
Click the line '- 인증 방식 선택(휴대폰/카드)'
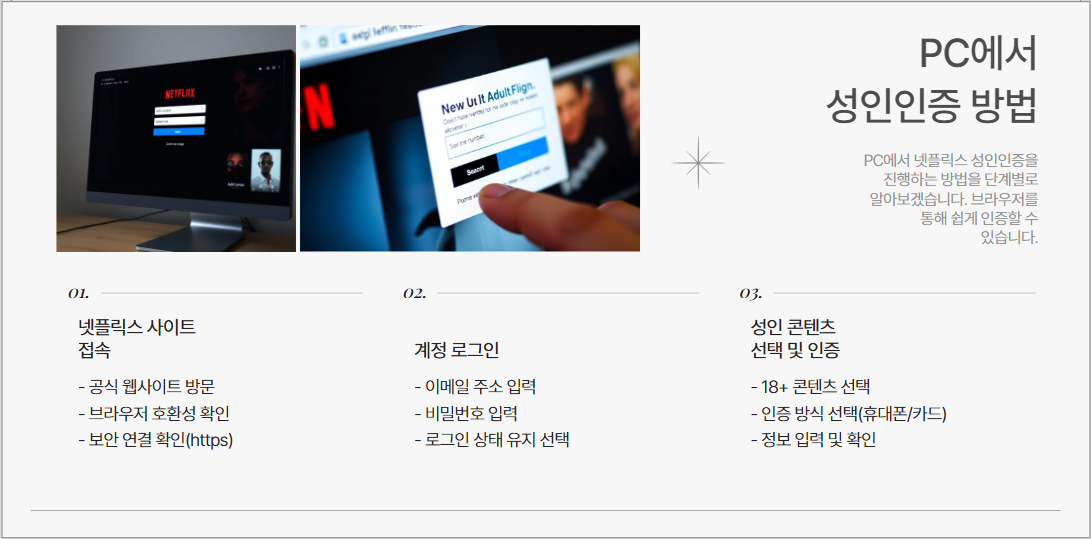coord(849,414)
